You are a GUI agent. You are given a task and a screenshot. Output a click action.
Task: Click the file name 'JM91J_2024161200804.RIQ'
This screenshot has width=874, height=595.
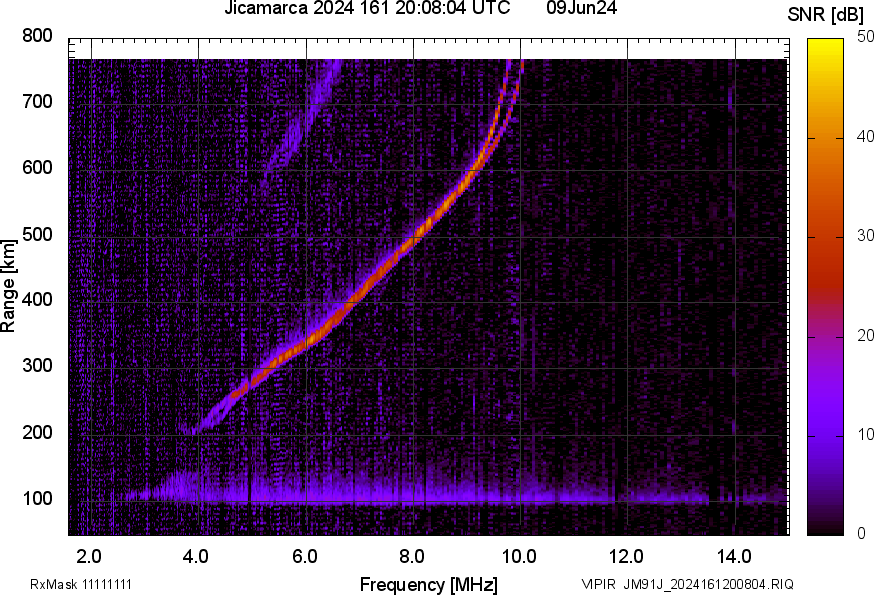pos(708,584)
